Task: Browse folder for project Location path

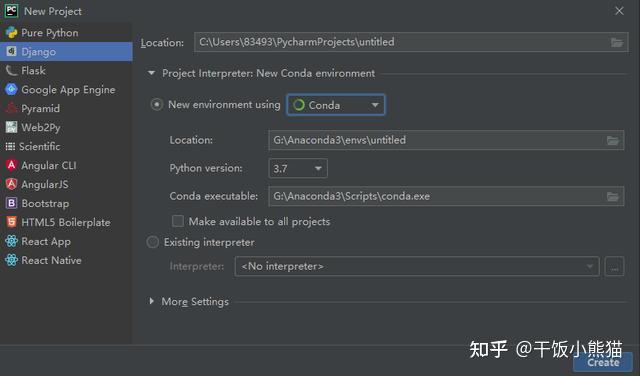Action: (617, 42)
